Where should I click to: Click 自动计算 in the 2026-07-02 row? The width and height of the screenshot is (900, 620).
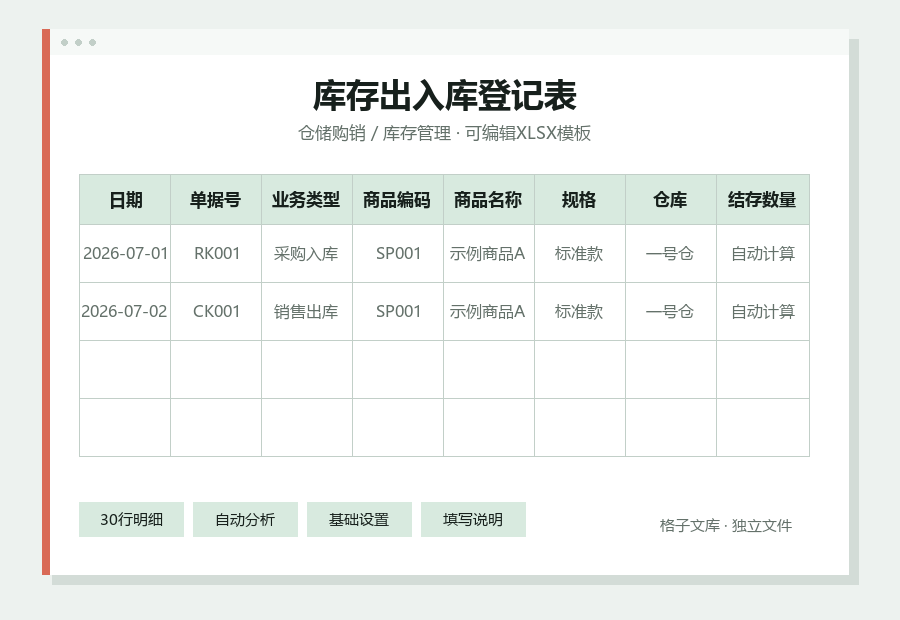tap(763, 312)
